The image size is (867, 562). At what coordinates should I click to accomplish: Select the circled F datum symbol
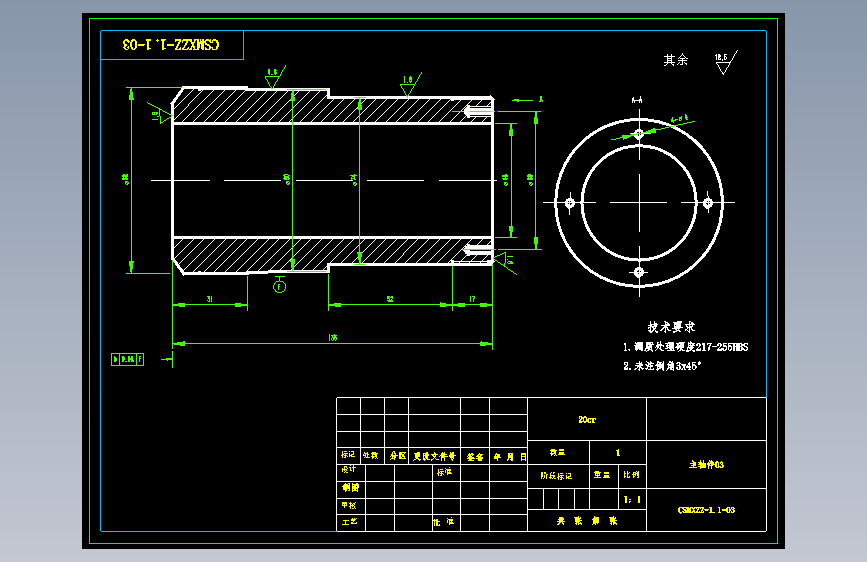click(279, 287)
